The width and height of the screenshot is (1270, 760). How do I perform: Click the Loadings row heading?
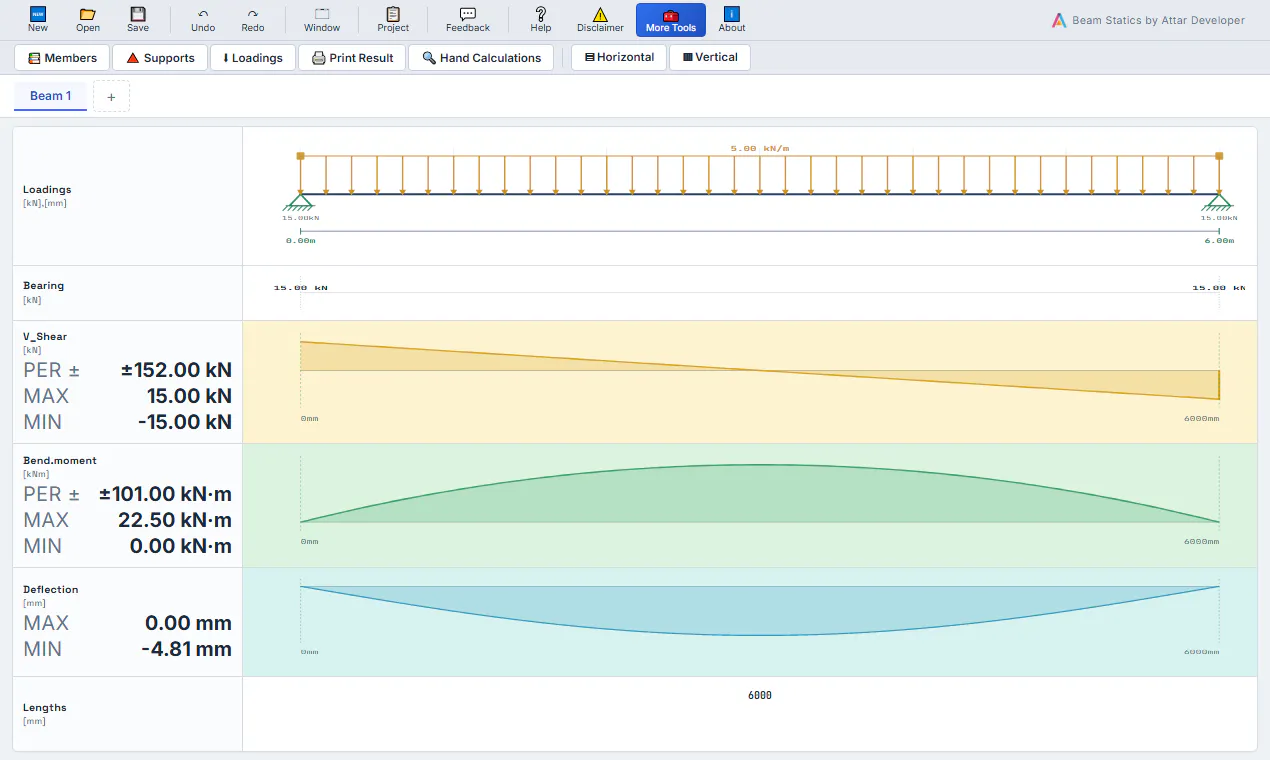coord(47,190)
